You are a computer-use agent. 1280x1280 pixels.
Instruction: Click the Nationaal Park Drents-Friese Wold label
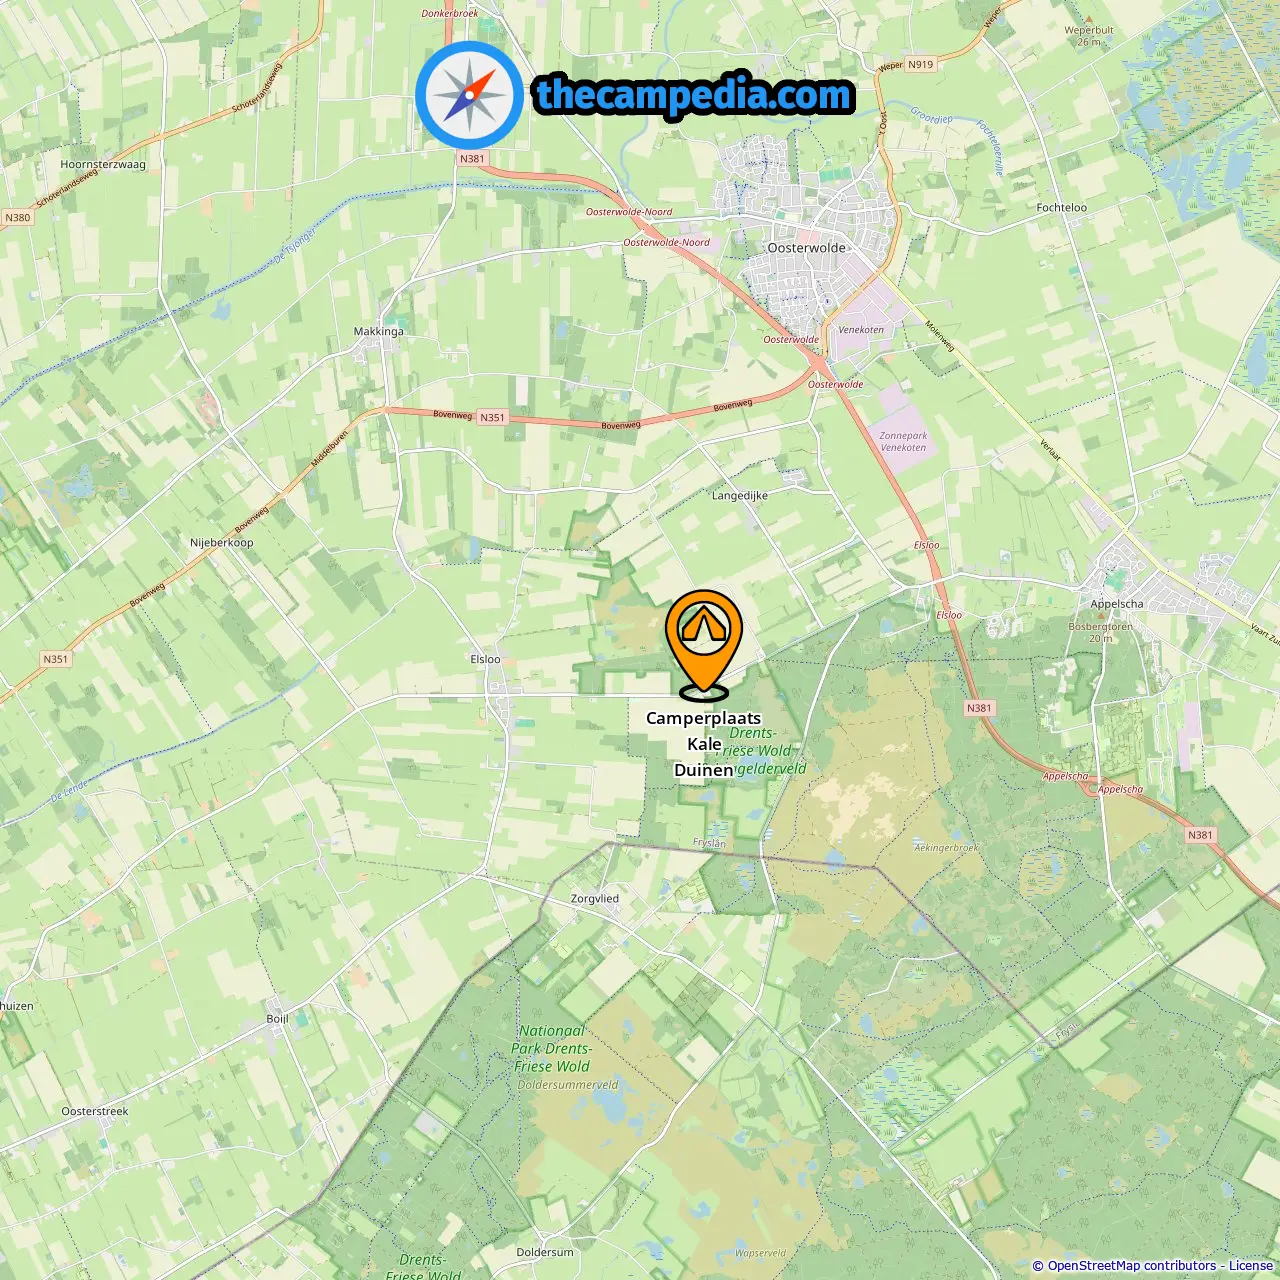(x=552, y=1048)
